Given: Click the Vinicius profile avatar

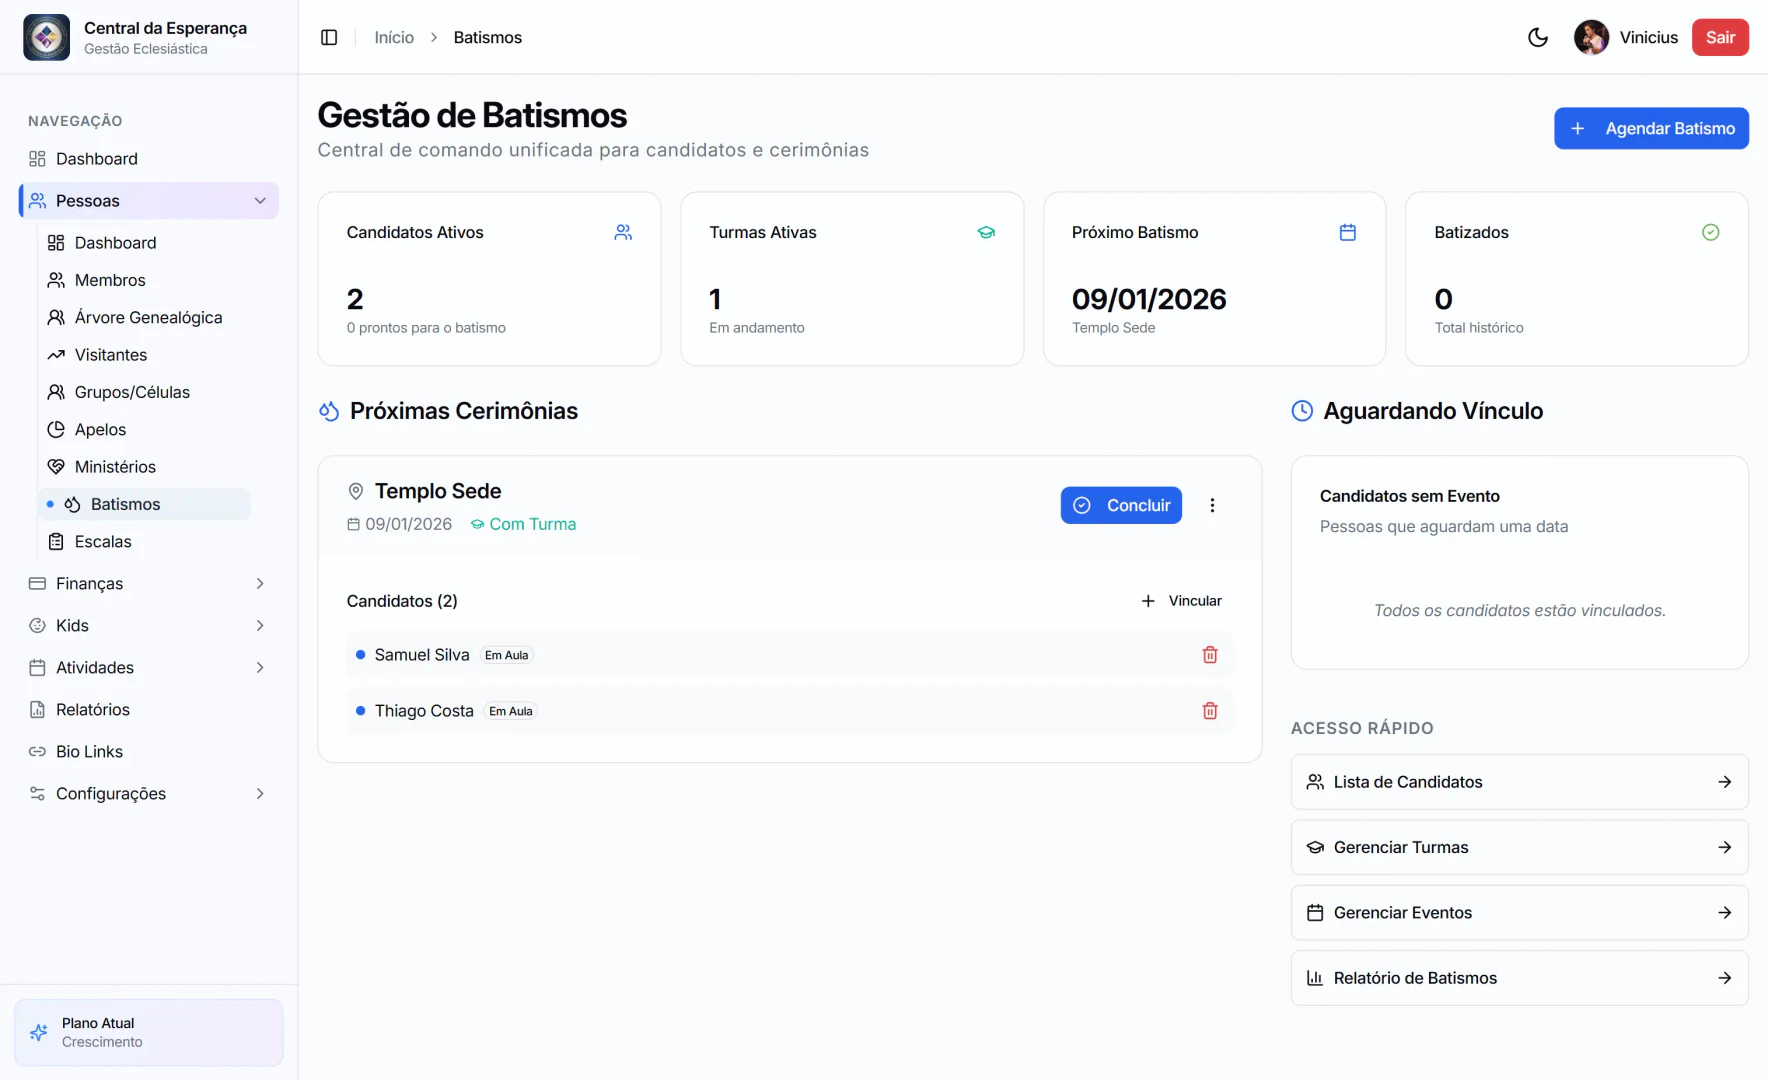Looking at the screenshot, I should pyautogui.click(x=1590, y=37).
